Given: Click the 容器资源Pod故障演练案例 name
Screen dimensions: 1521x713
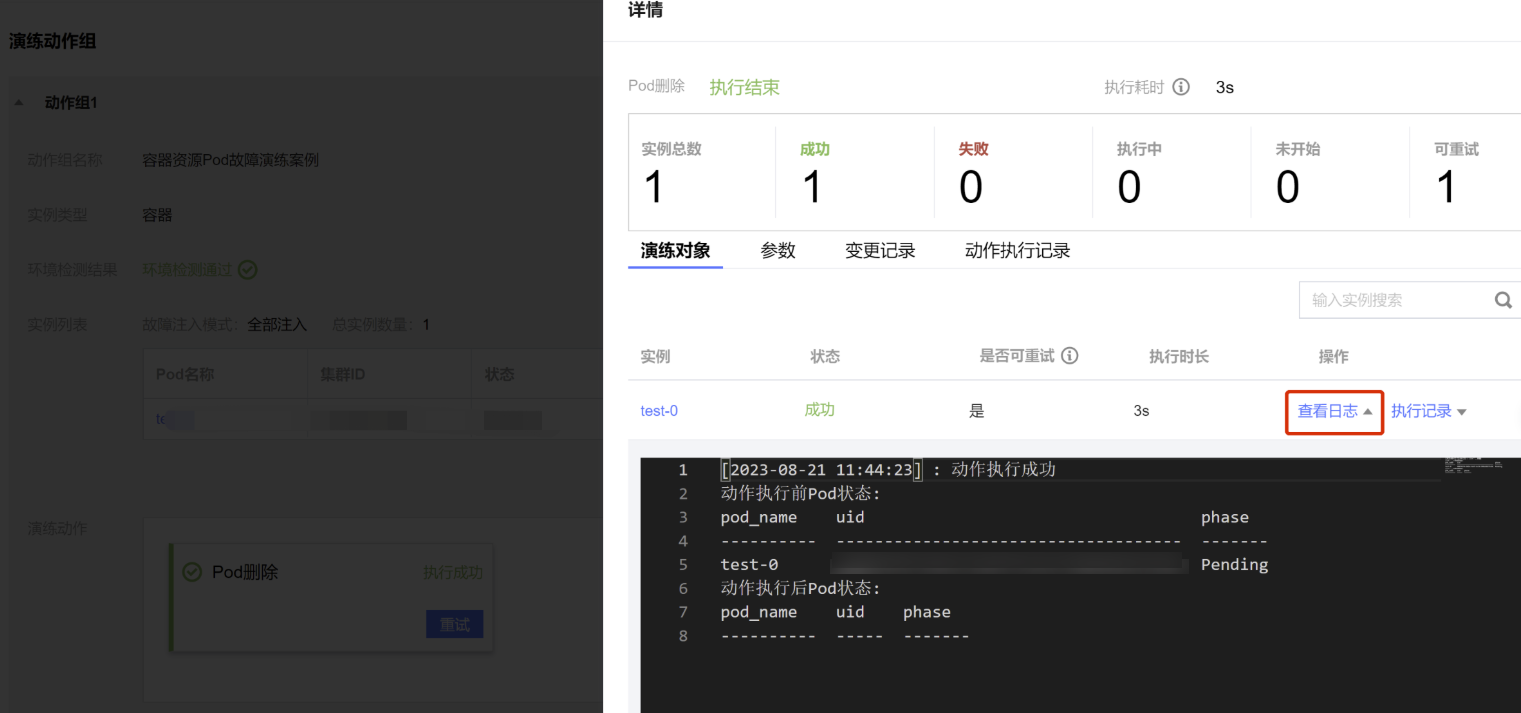Looking at the screenshot, I should pos(231,160).
